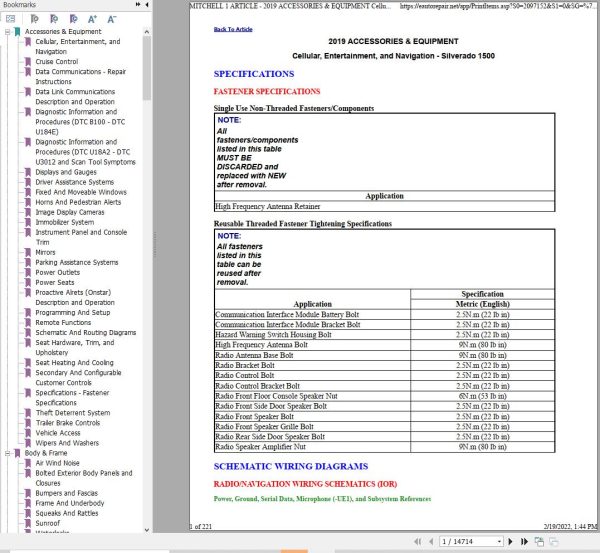Open the bookmarks options menu icon
This screenshot has width=600, height=553.
coord(10,19)
